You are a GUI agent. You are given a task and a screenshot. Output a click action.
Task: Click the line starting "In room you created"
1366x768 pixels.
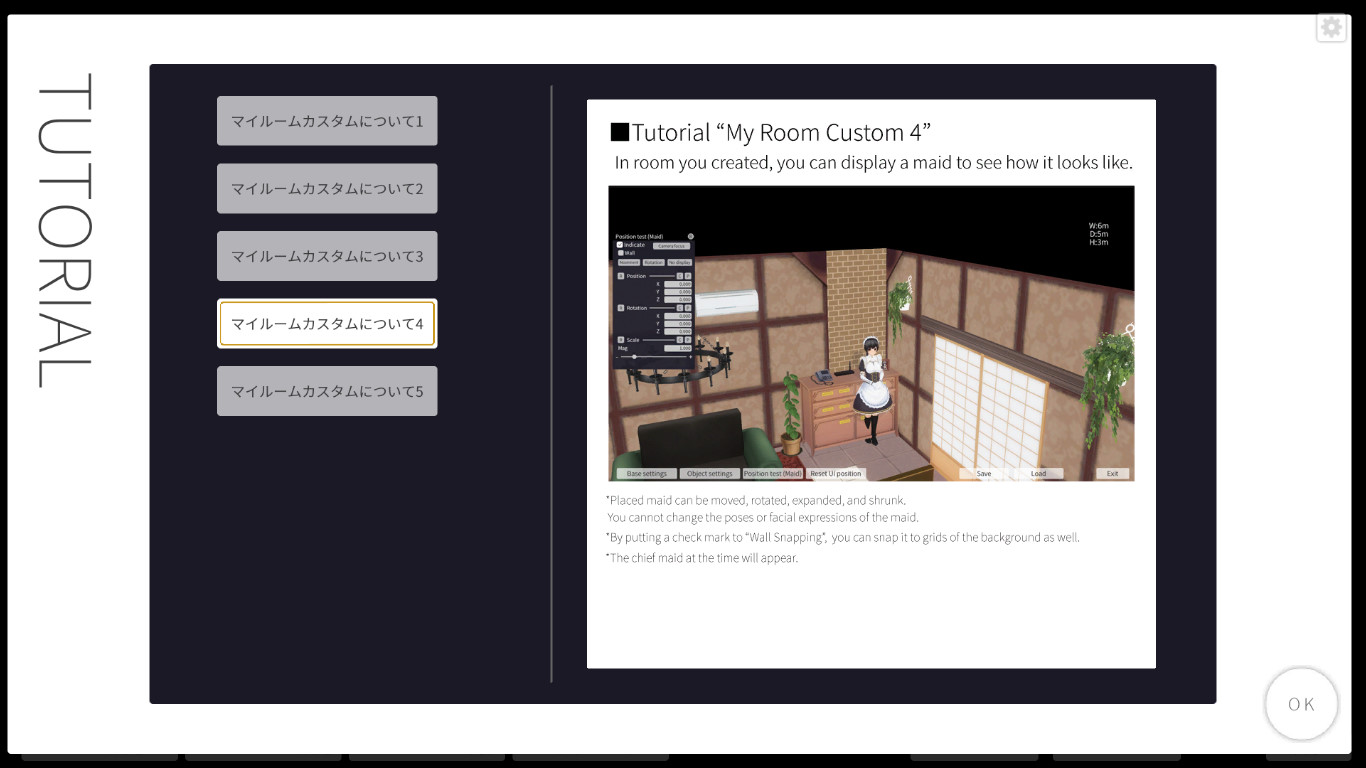(x=873, y=162)
